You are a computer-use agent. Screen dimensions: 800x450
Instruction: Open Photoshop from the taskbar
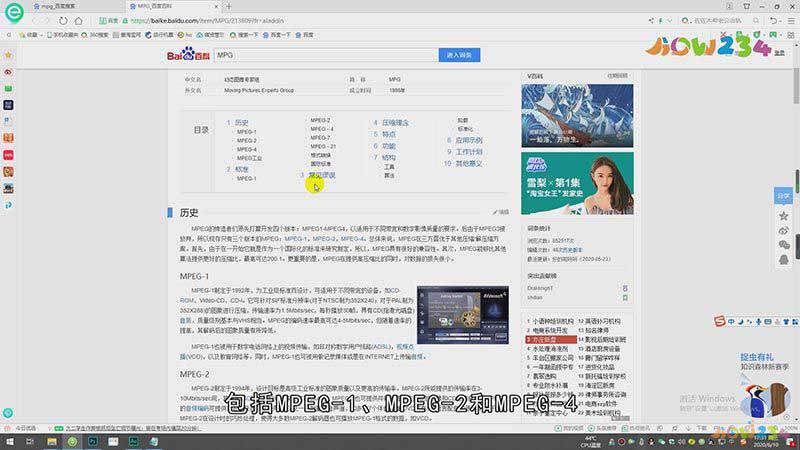[93, 442]
